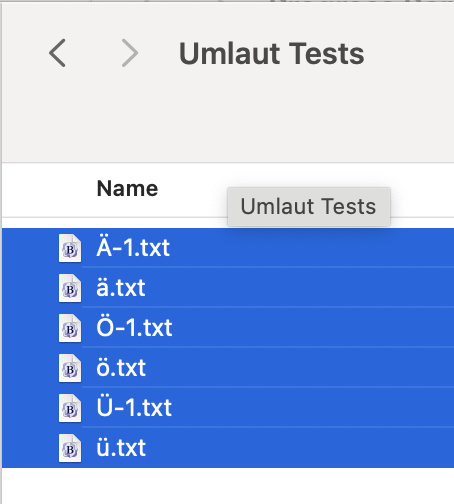454x504 pixels.
Task: Choose the Ö-1.txt file name
Action: tap(134, 327)
